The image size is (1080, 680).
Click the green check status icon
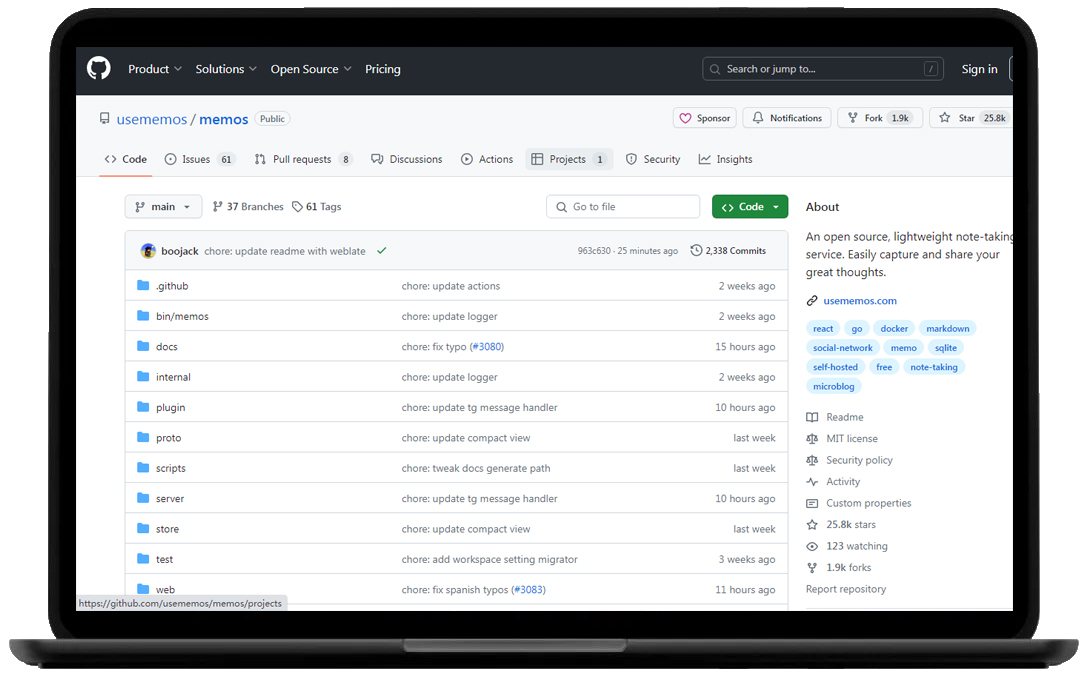point(381,251)
